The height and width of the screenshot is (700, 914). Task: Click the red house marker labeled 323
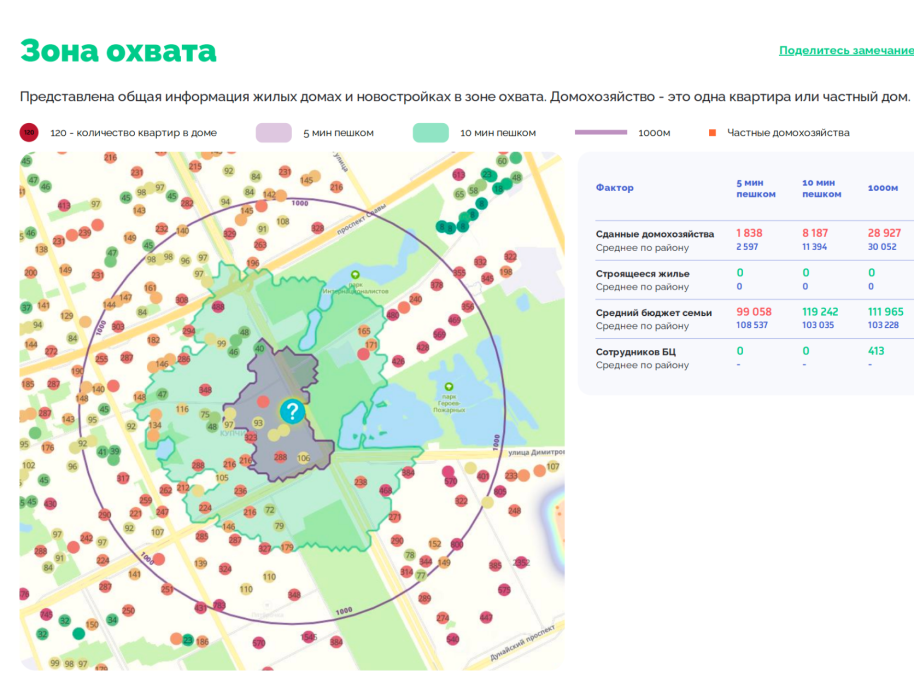point(251,437)
